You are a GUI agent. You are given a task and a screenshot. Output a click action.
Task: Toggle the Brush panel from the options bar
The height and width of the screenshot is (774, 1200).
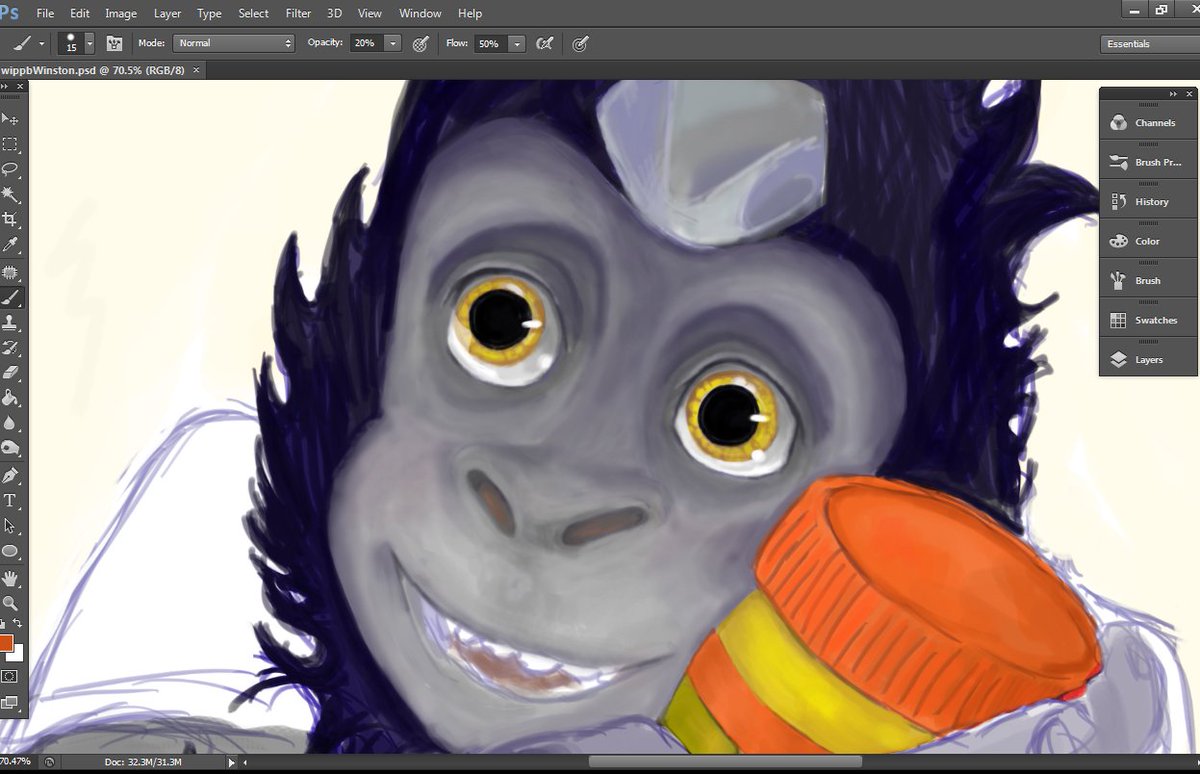pos(114,44)
